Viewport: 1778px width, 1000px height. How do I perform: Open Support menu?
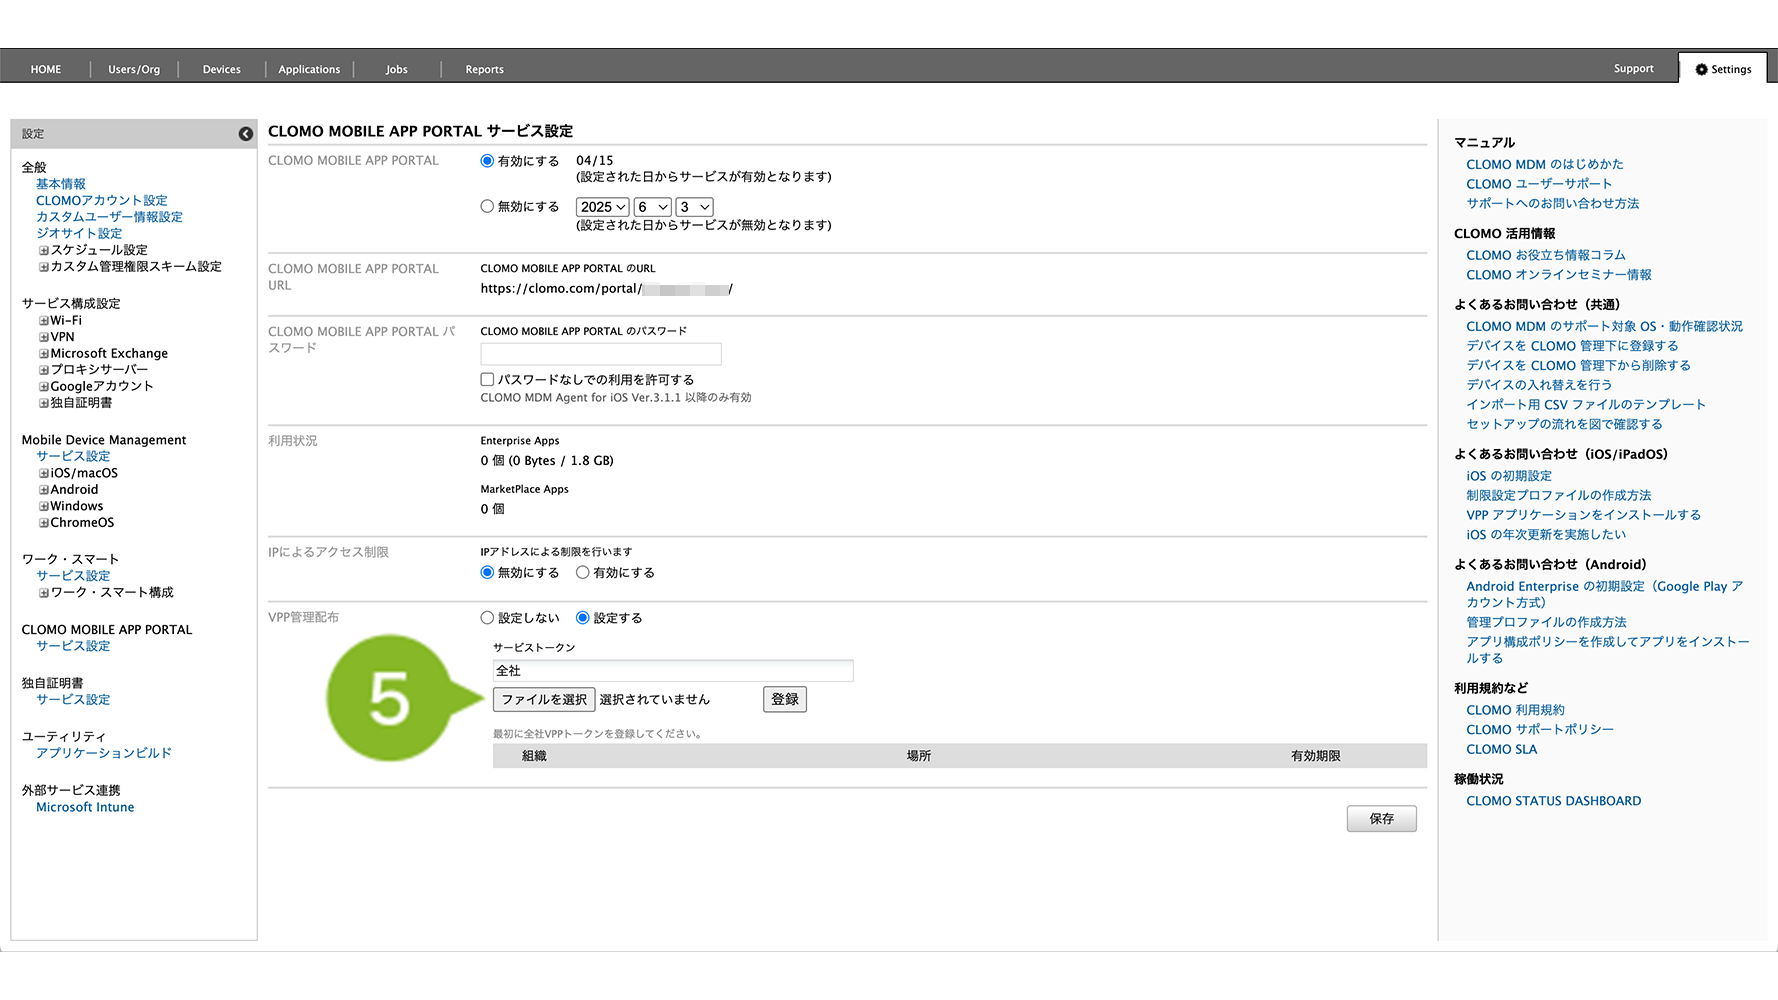tap(1633, 68)
